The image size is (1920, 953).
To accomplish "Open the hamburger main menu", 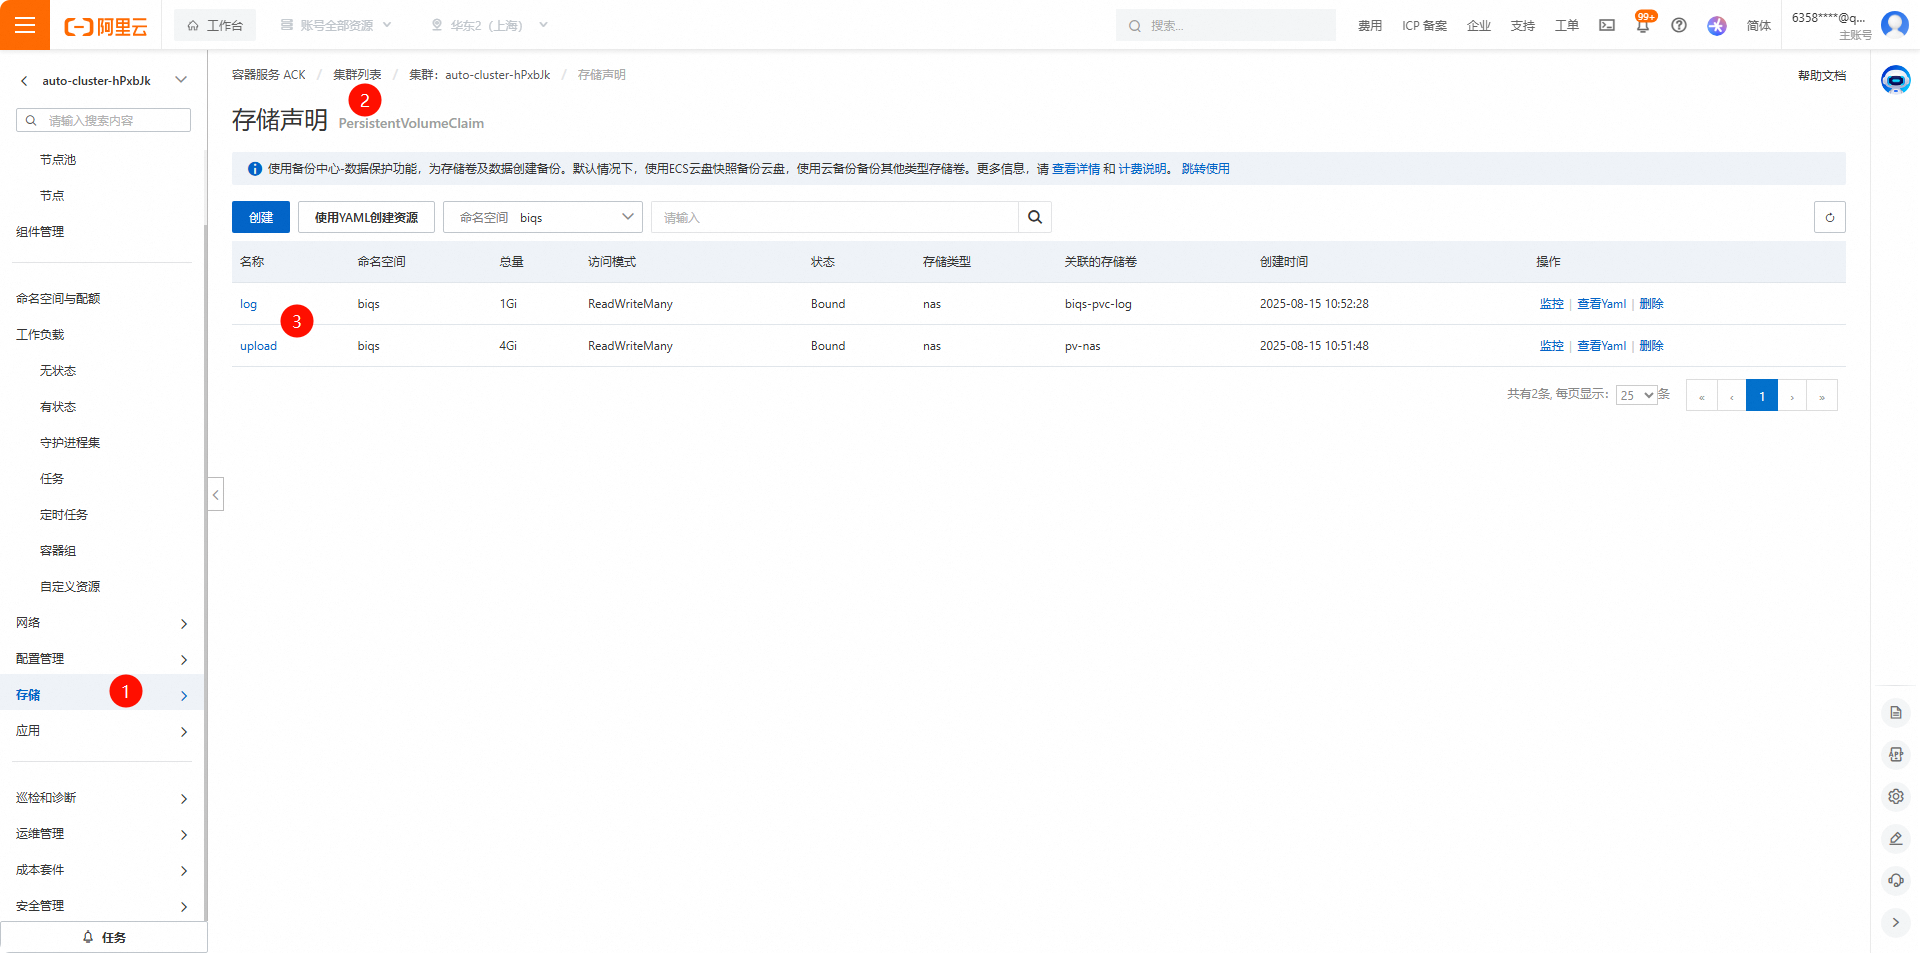I will [x=25, y=25].
